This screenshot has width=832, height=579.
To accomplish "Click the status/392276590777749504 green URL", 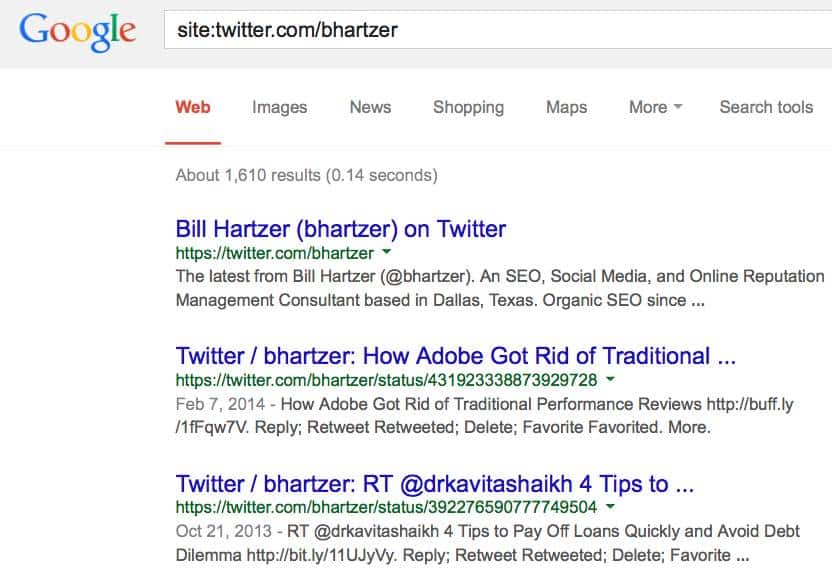I will point(386,507).
